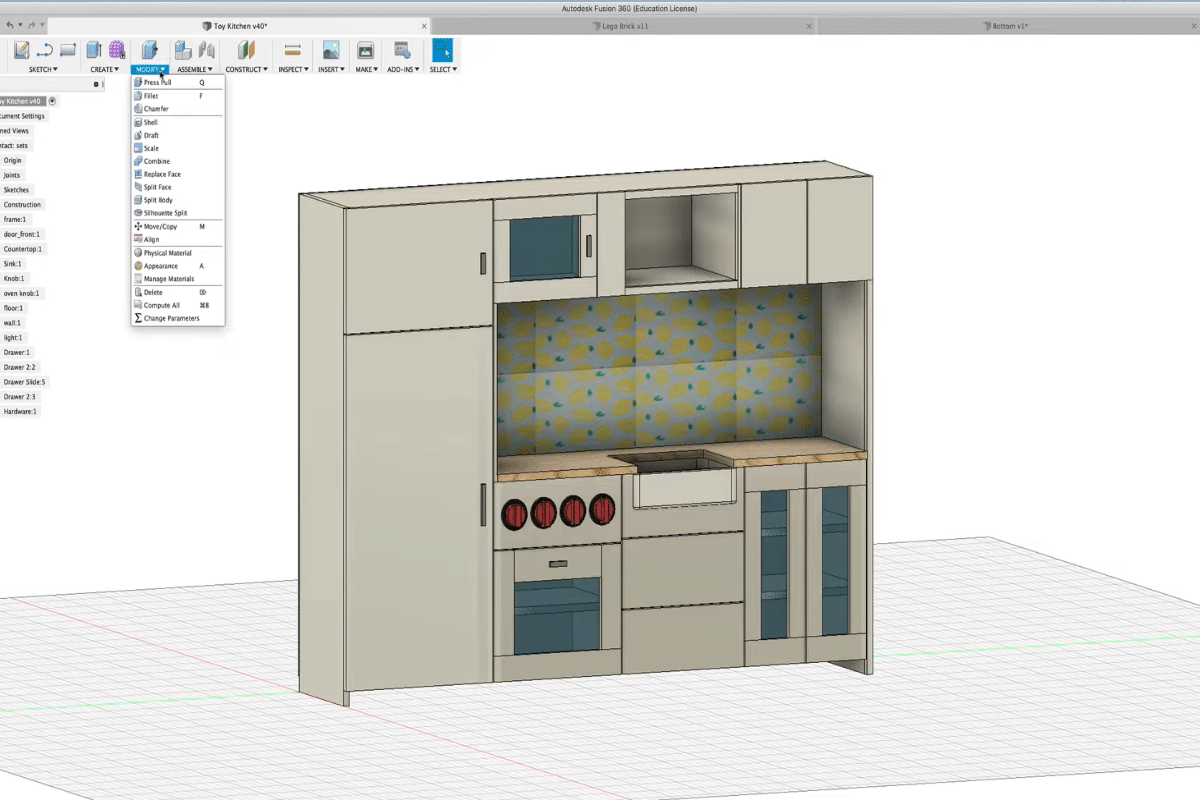Viewport: 1200px width, 800px height.
Task: Click the Joint icon in Assemble group
Action: pyautogui.click(x=207, y=50)
